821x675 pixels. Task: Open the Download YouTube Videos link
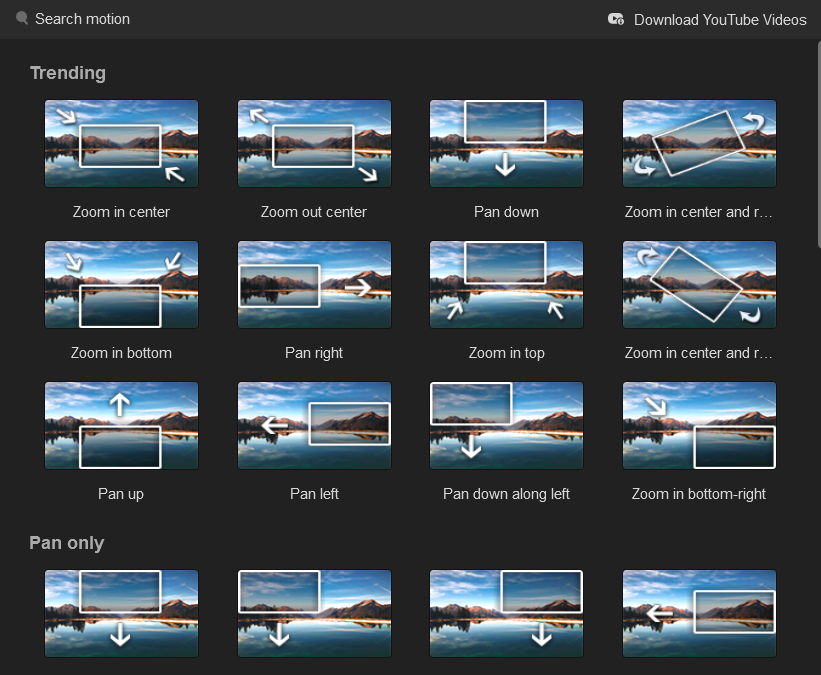tap(720, 20)
